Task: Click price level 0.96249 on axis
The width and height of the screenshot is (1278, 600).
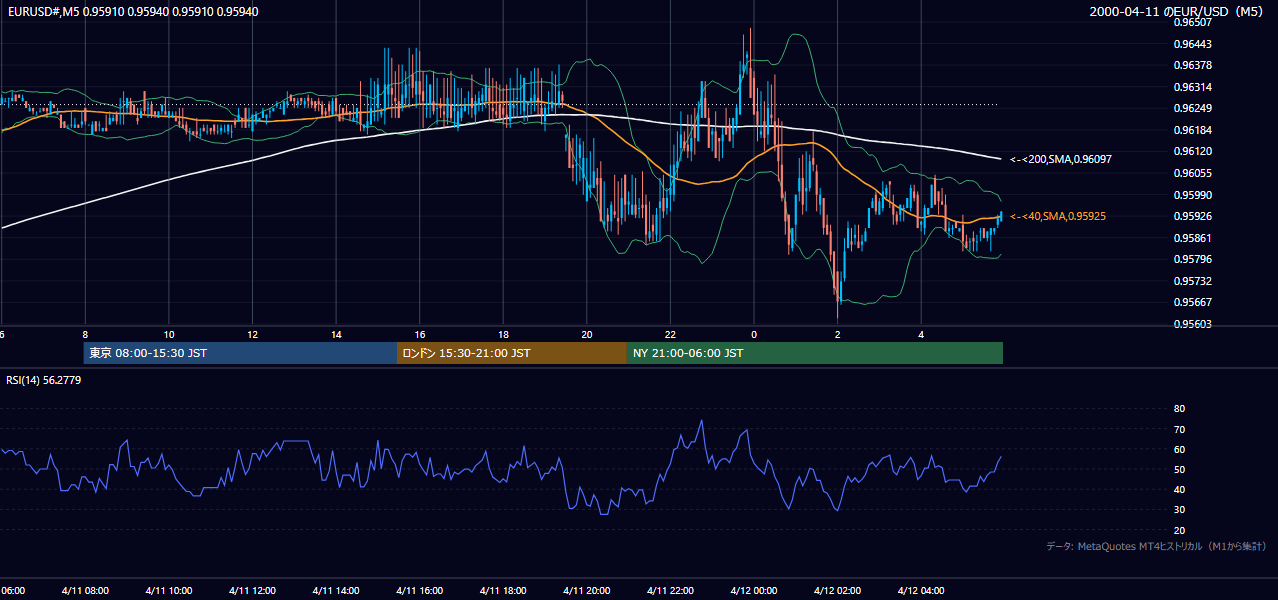Action: tap(1192, 108)
